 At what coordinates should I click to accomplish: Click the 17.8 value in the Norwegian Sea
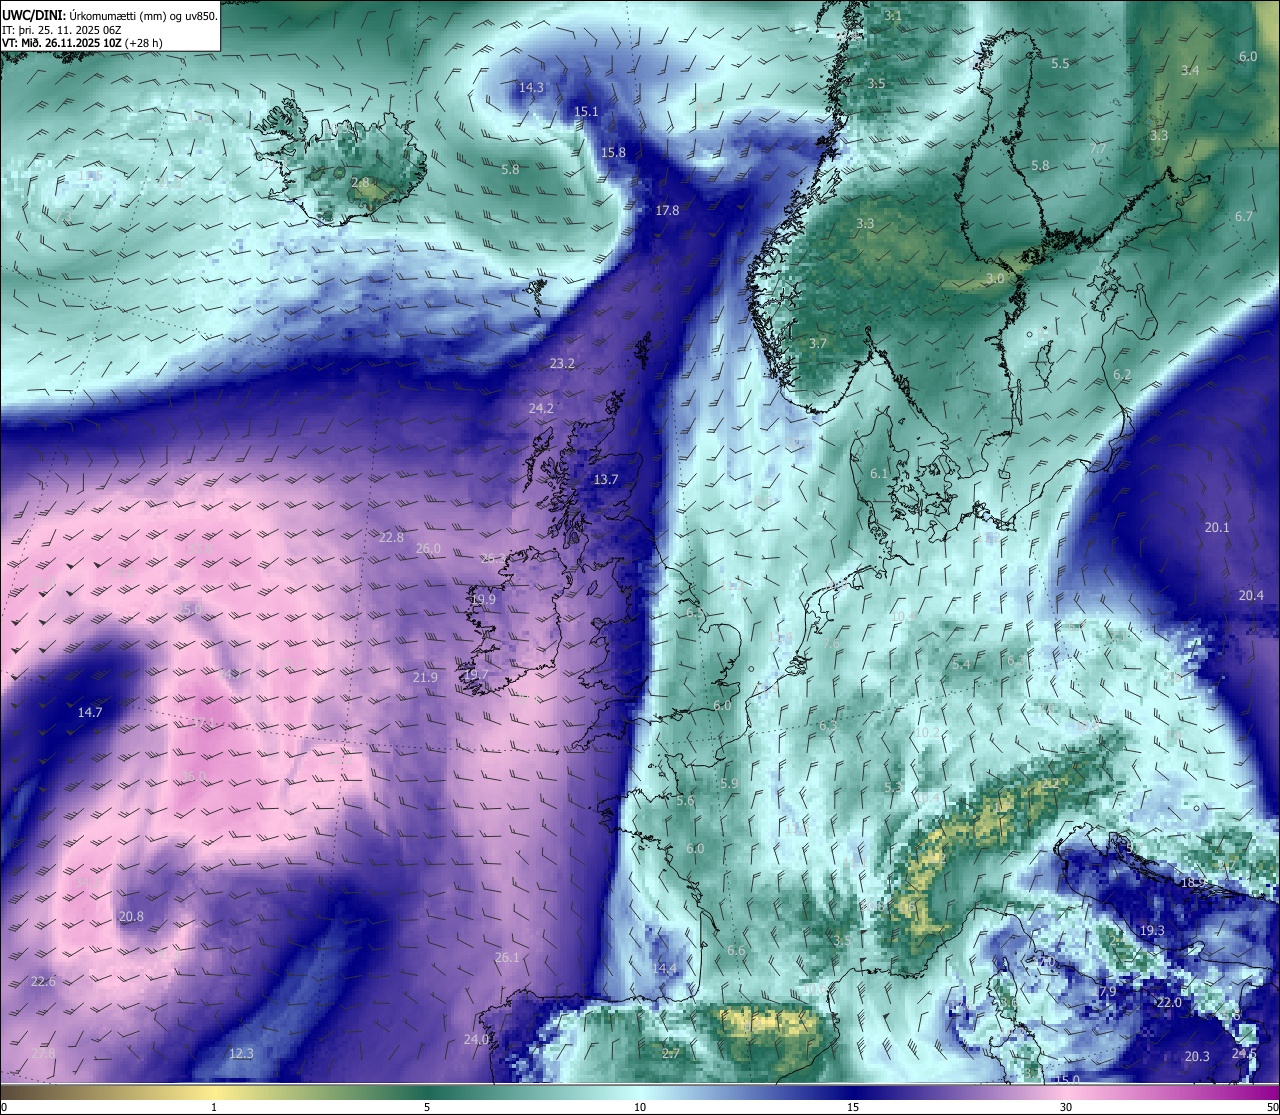point(667,210)
